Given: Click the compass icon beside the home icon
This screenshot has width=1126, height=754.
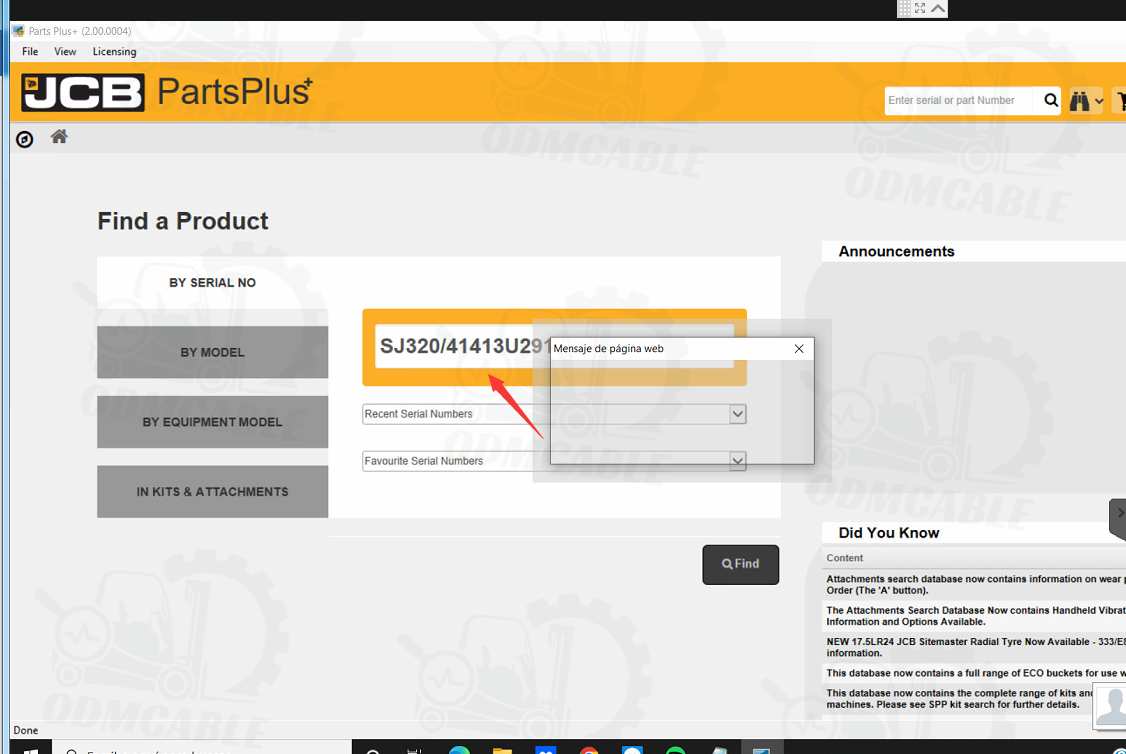Looking at the screenshot, I should pyautogui.click(x=25, y=139).
